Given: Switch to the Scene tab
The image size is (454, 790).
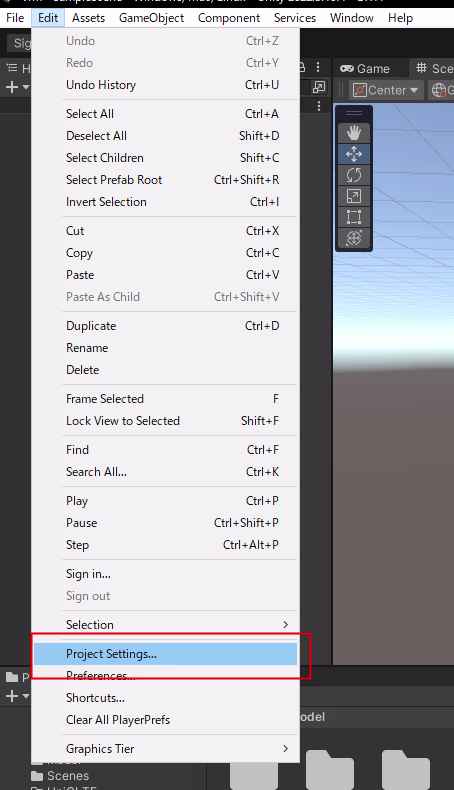Looking at the screenshot, I should 434,69.
